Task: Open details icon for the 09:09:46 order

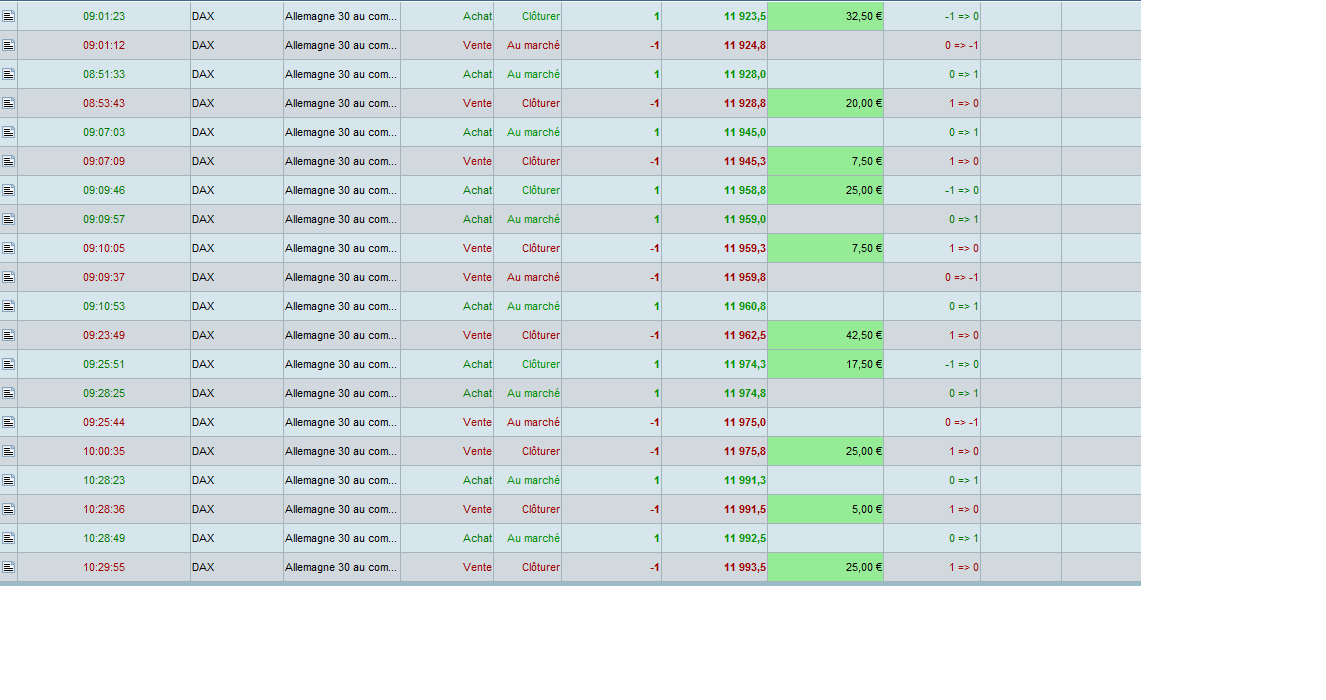Action: 8,190
